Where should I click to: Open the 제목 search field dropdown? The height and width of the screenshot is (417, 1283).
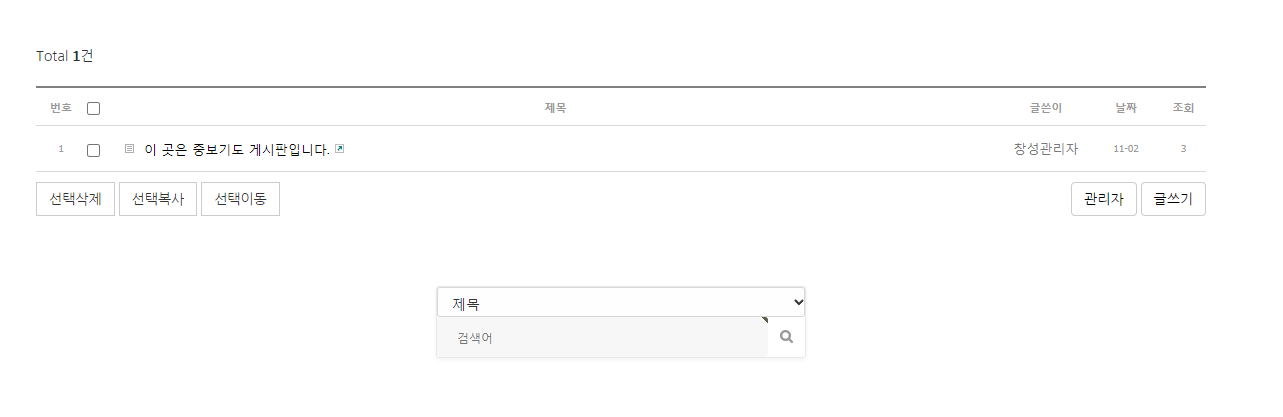click(621, 302)
